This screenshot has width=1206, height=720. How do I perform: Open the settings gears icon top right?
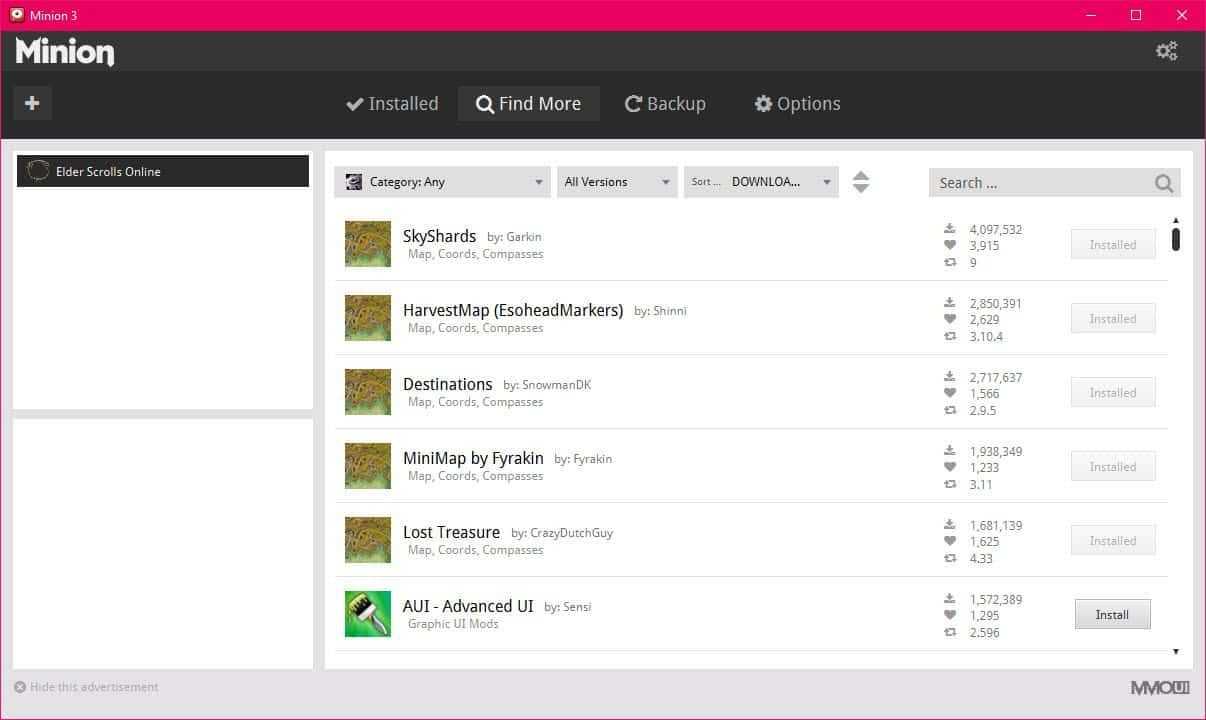[x=1166, y=51]
